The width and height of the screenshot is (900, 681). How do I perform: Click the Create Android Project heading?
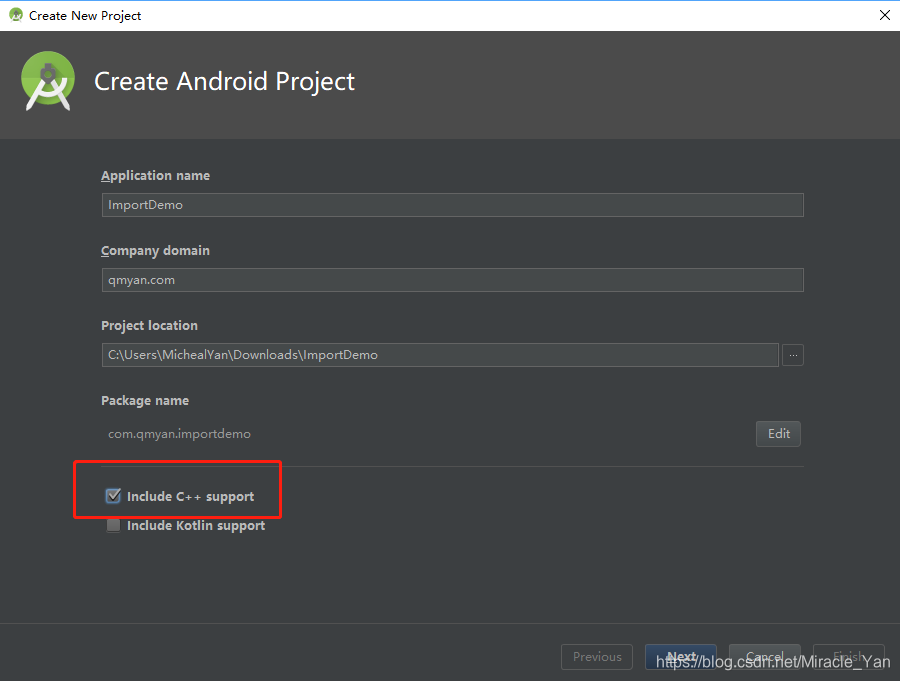coord(224,82)
